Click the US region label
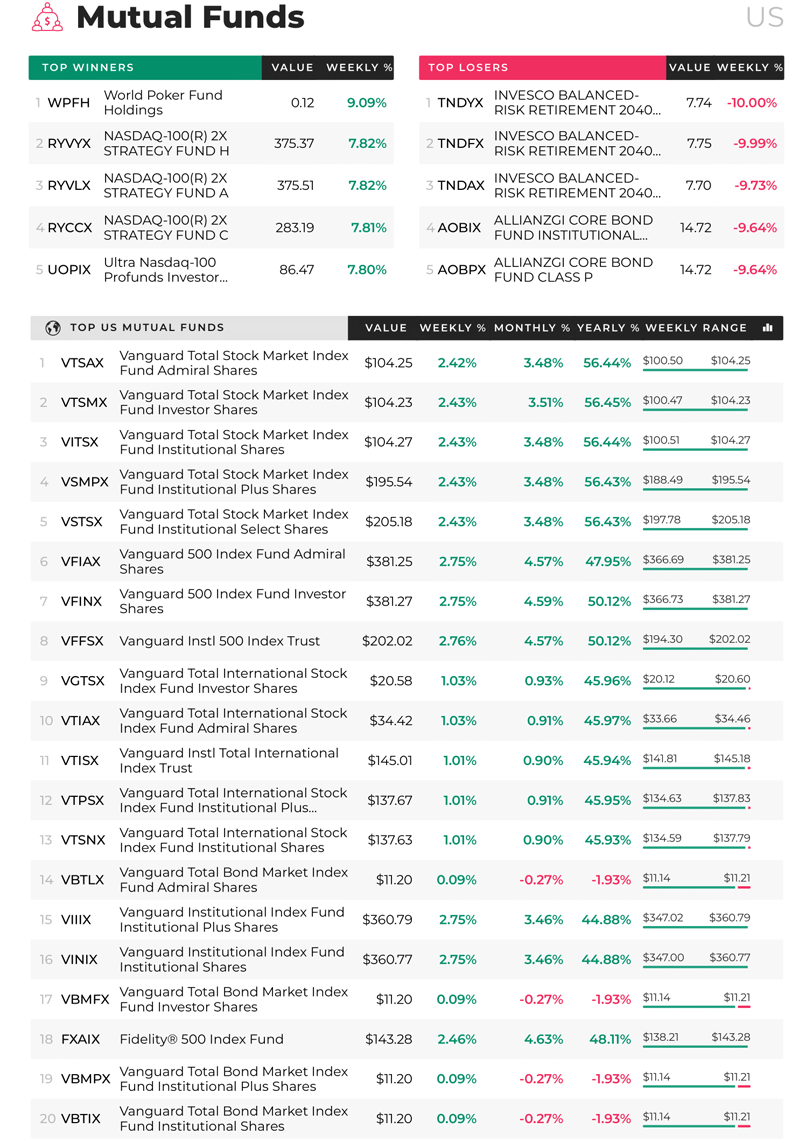806x1142 pixels. pyautogui.click(x=764, y=17)
